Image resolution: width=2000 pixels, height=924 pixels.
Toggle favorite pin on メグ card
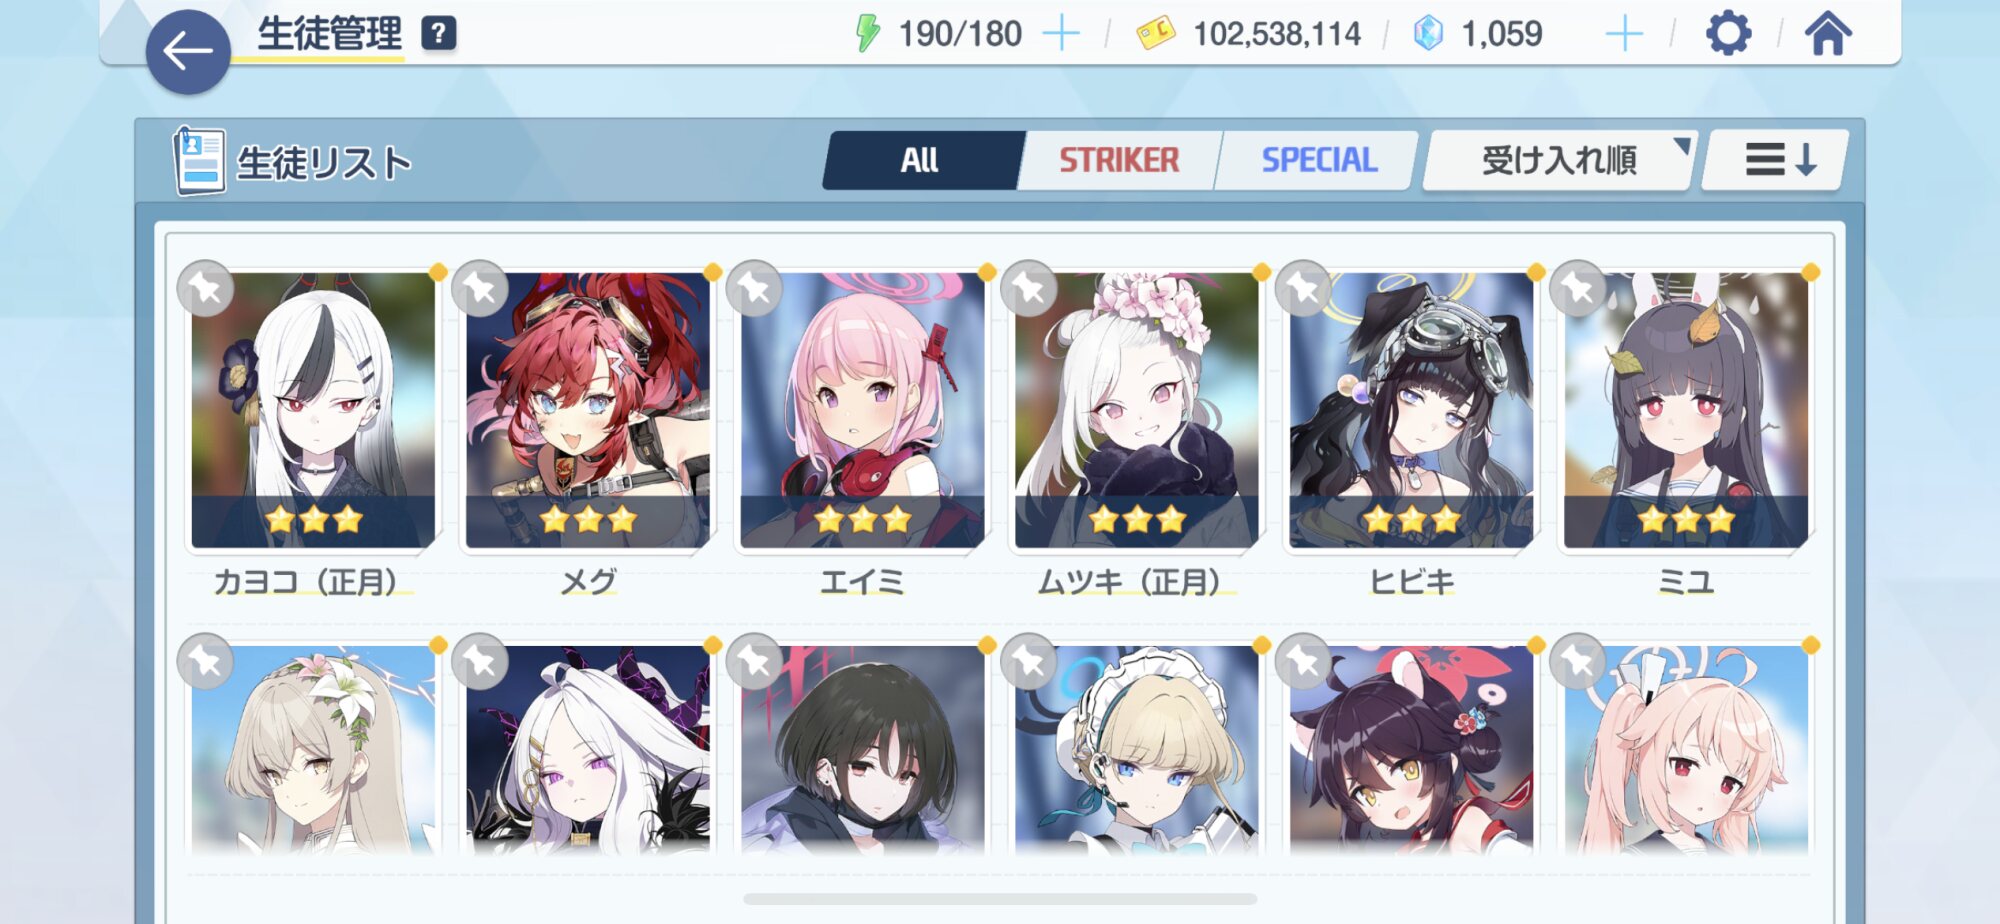480,289
